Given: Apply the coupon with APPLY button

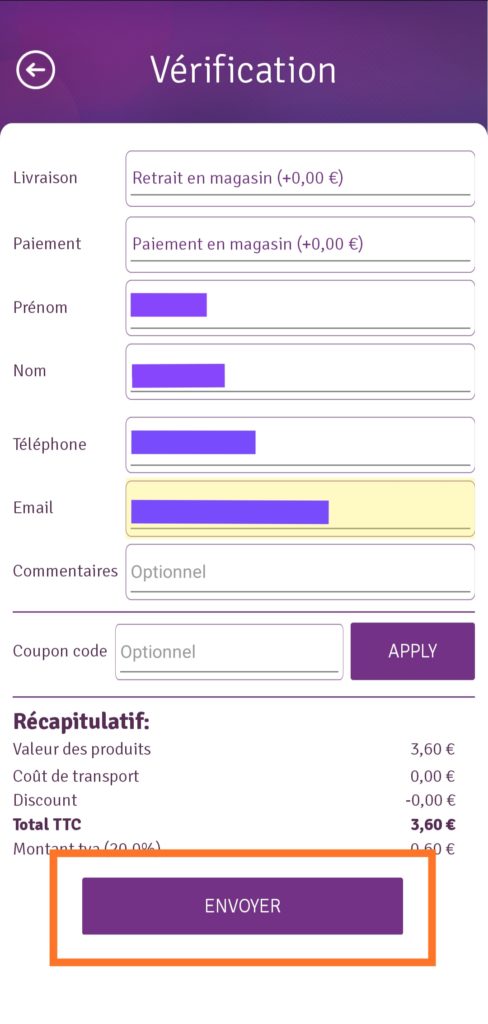Looking at the screenshot, I should pos(413,651).
